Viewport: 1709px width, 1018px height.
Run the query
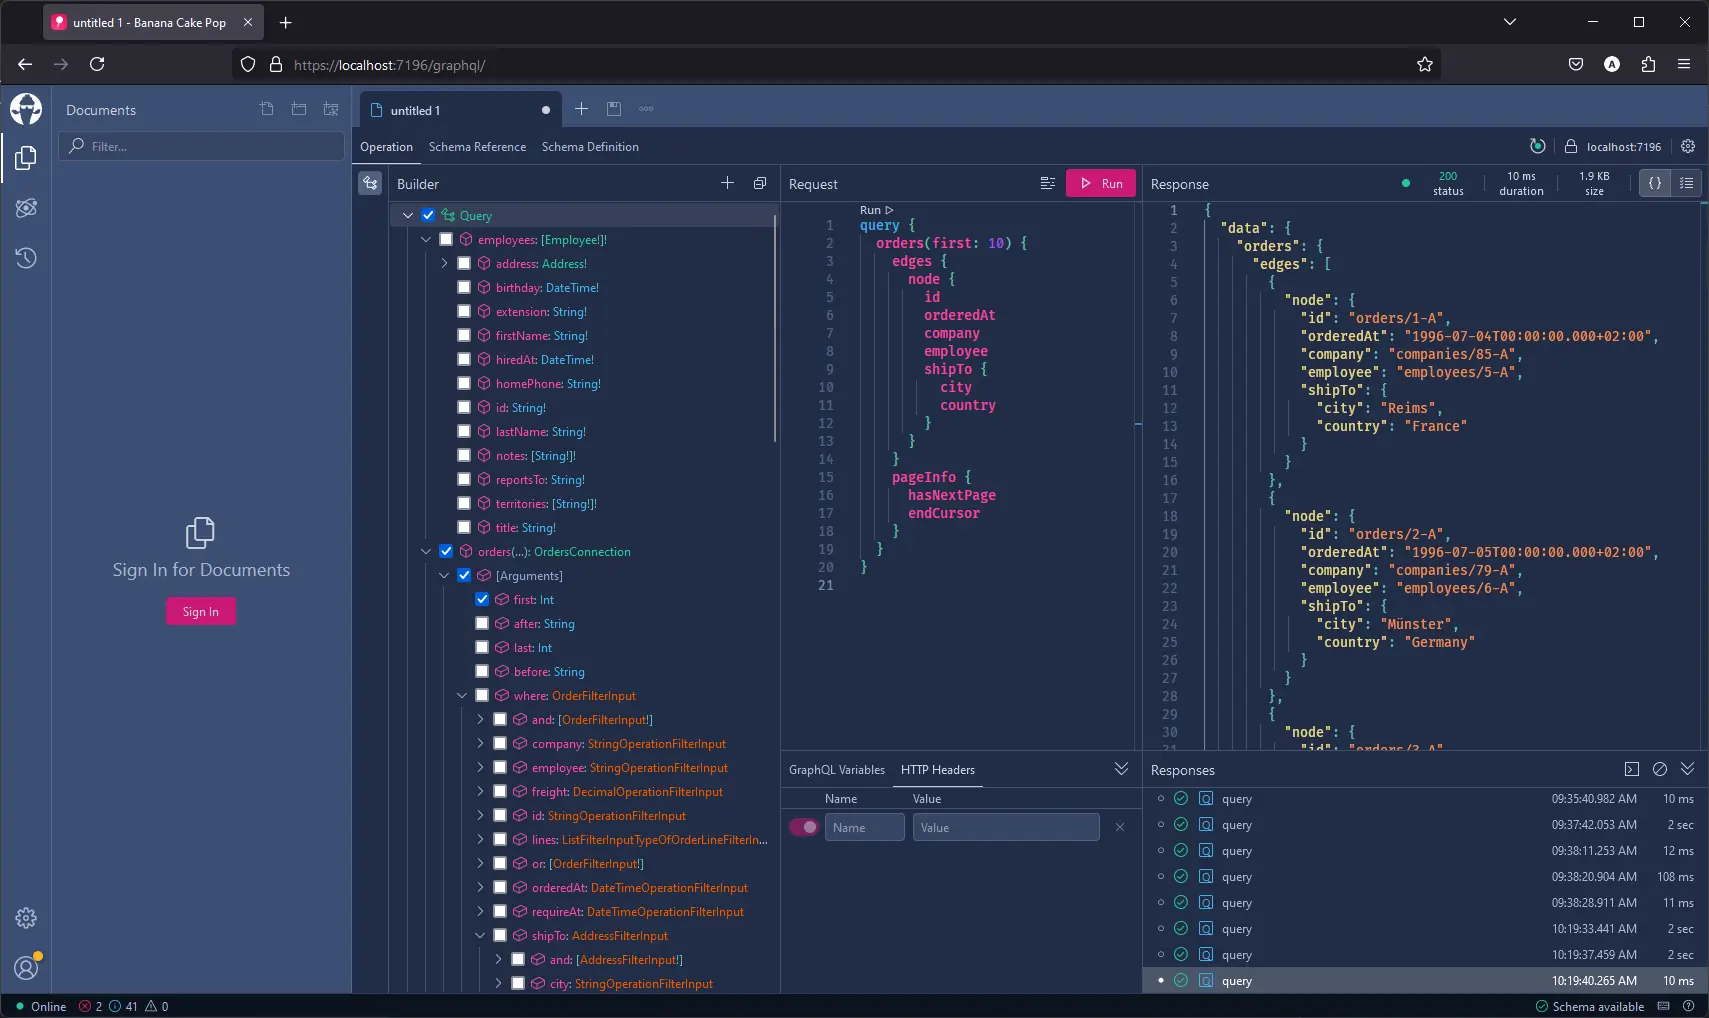pos(1101,183)
